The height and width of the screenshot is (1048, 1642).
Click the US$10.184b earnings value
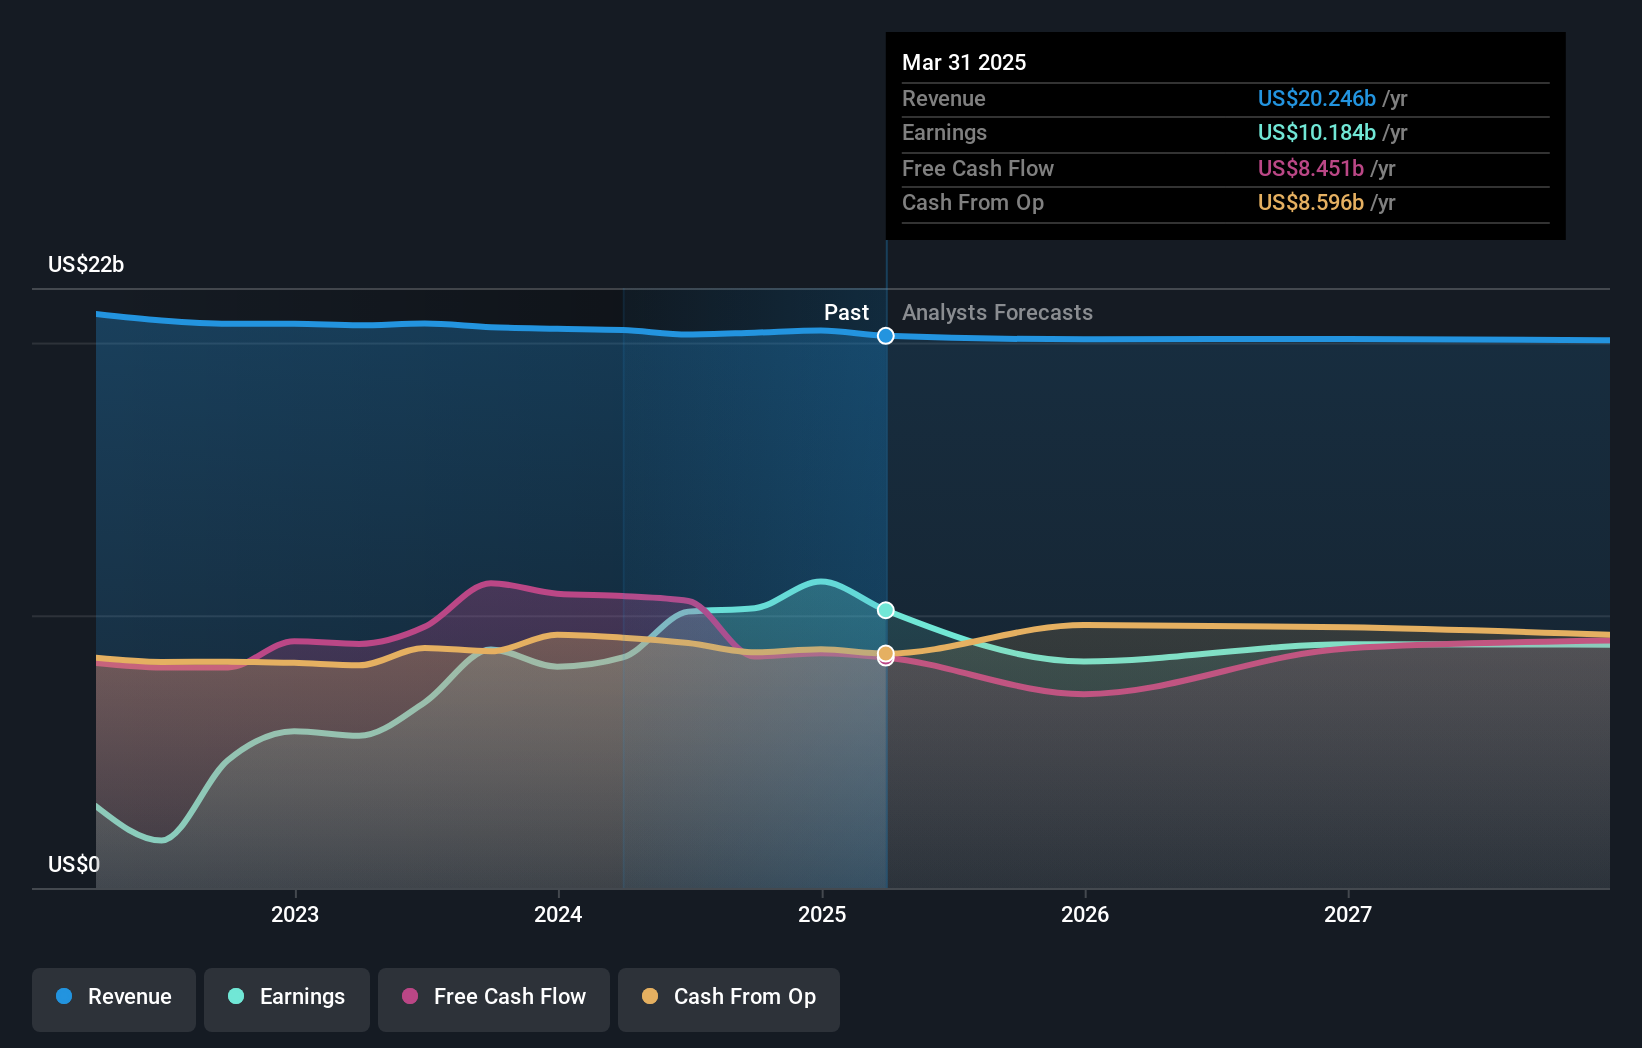pos(1317,132)
